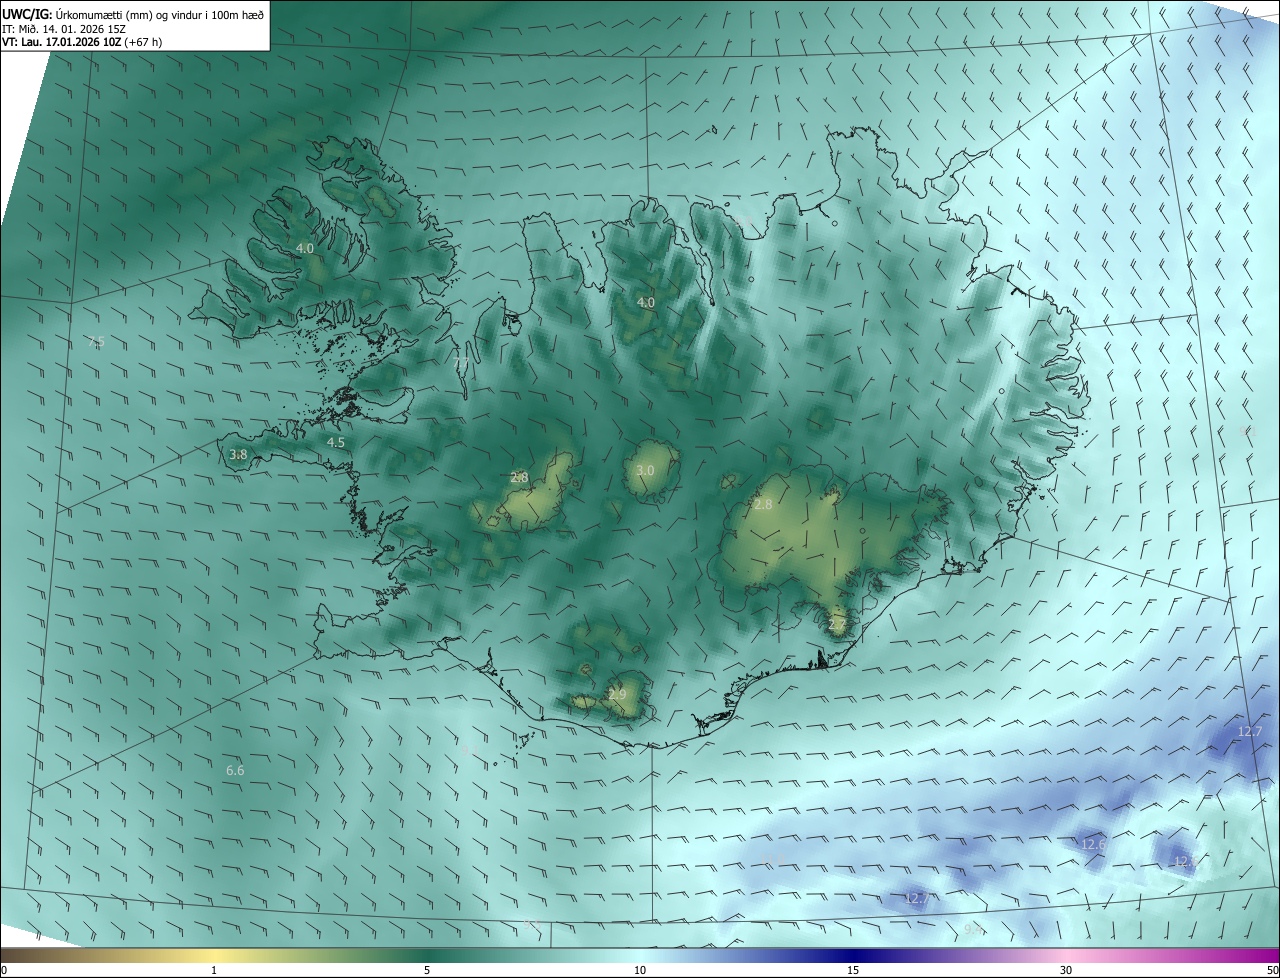The width and height of the screenshot is (1280, 978).
Task: Click the 3.8 value on the western peninsula tip
Action: click(238, 454)
